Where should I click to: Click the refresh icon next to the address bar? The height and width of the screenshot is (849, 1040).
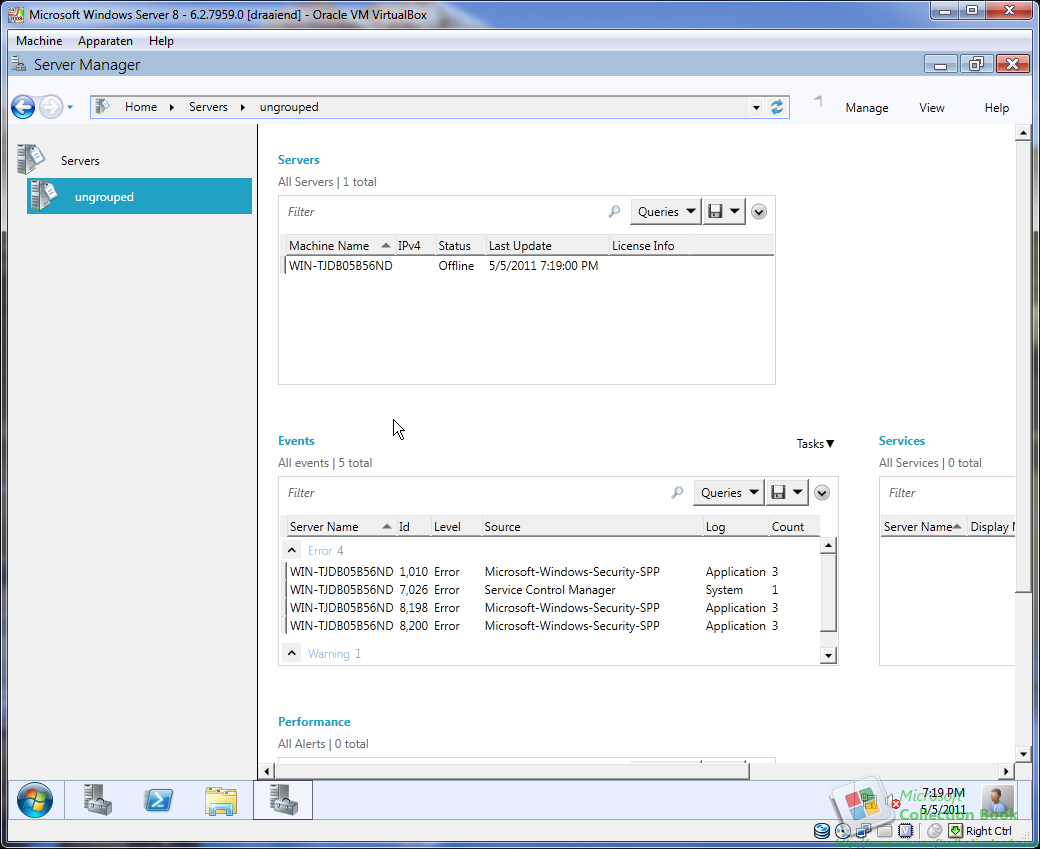pos(777,106)
